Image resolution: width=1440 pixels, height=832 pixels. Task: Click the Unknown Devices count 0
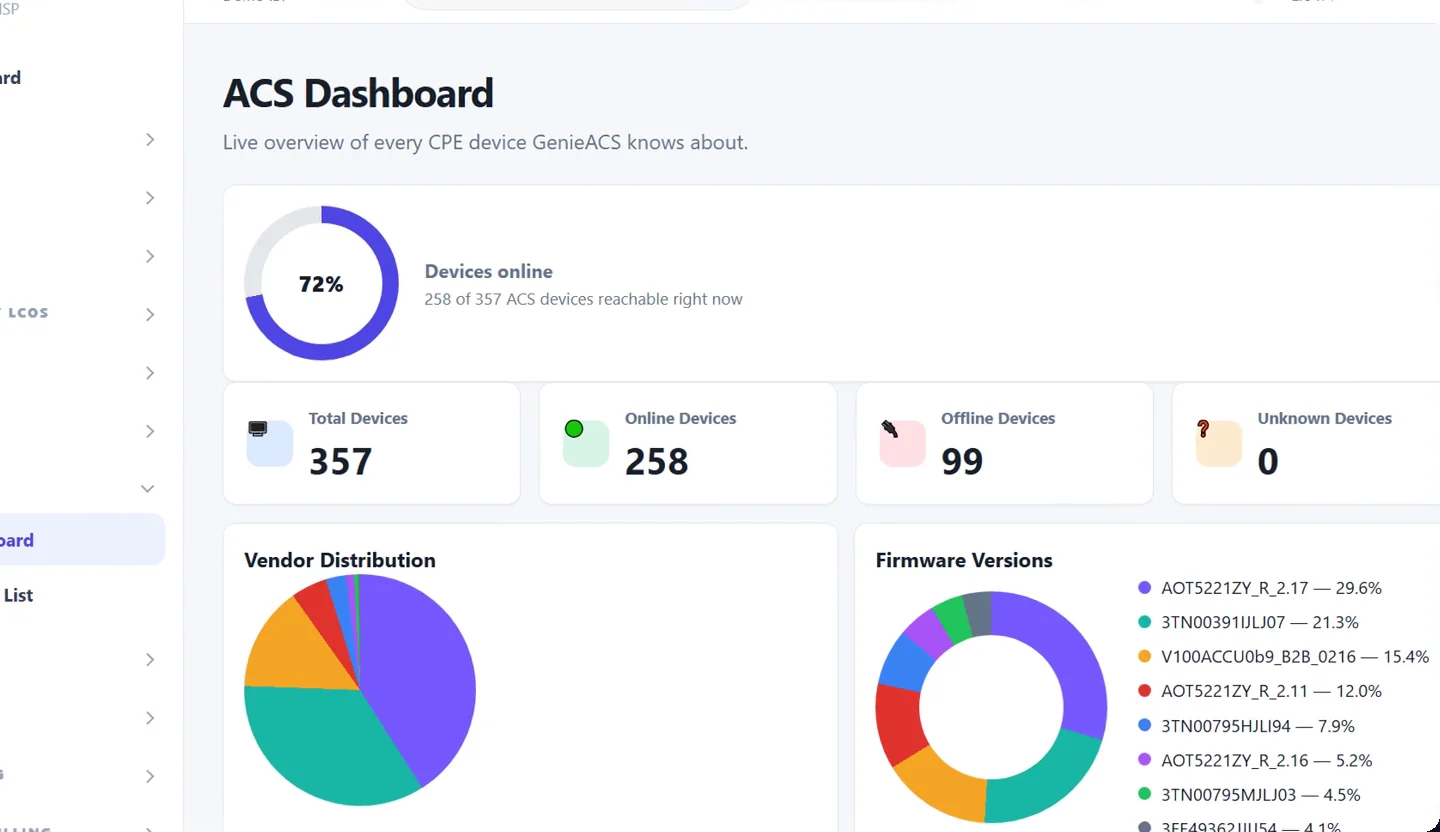coord(1268,462)
